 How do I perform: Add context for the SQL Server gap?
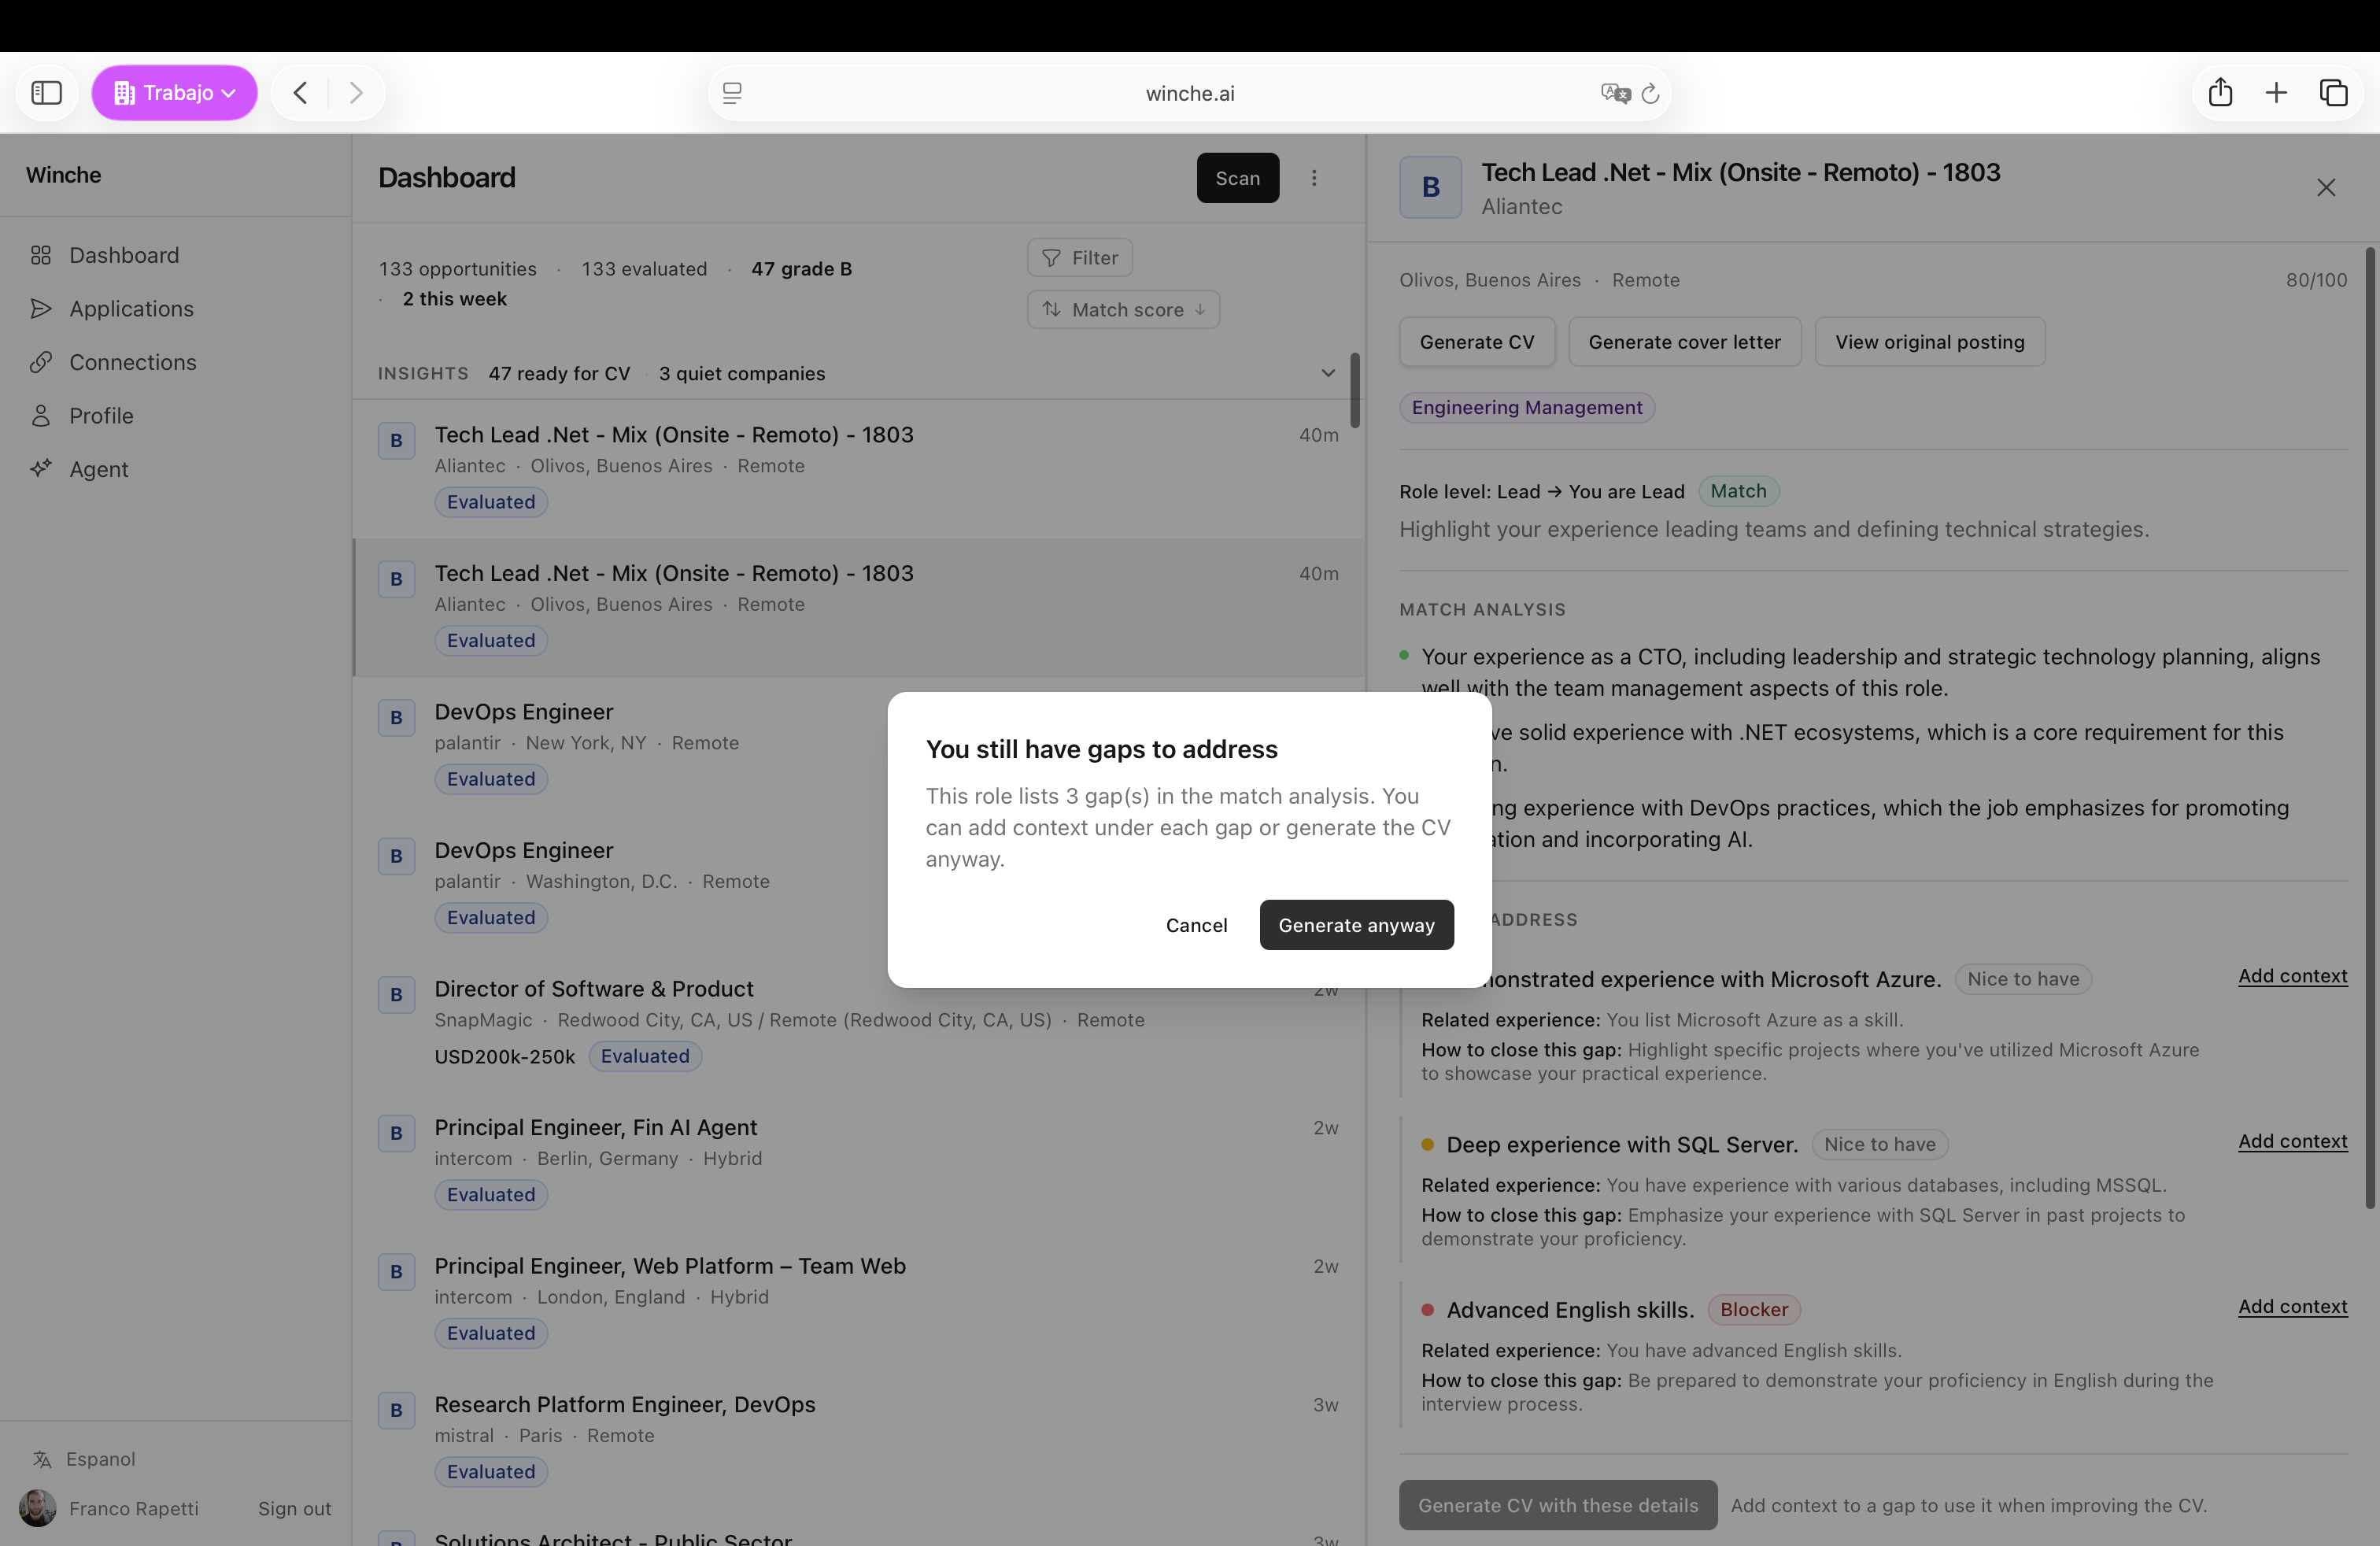click(2292, 1141)
